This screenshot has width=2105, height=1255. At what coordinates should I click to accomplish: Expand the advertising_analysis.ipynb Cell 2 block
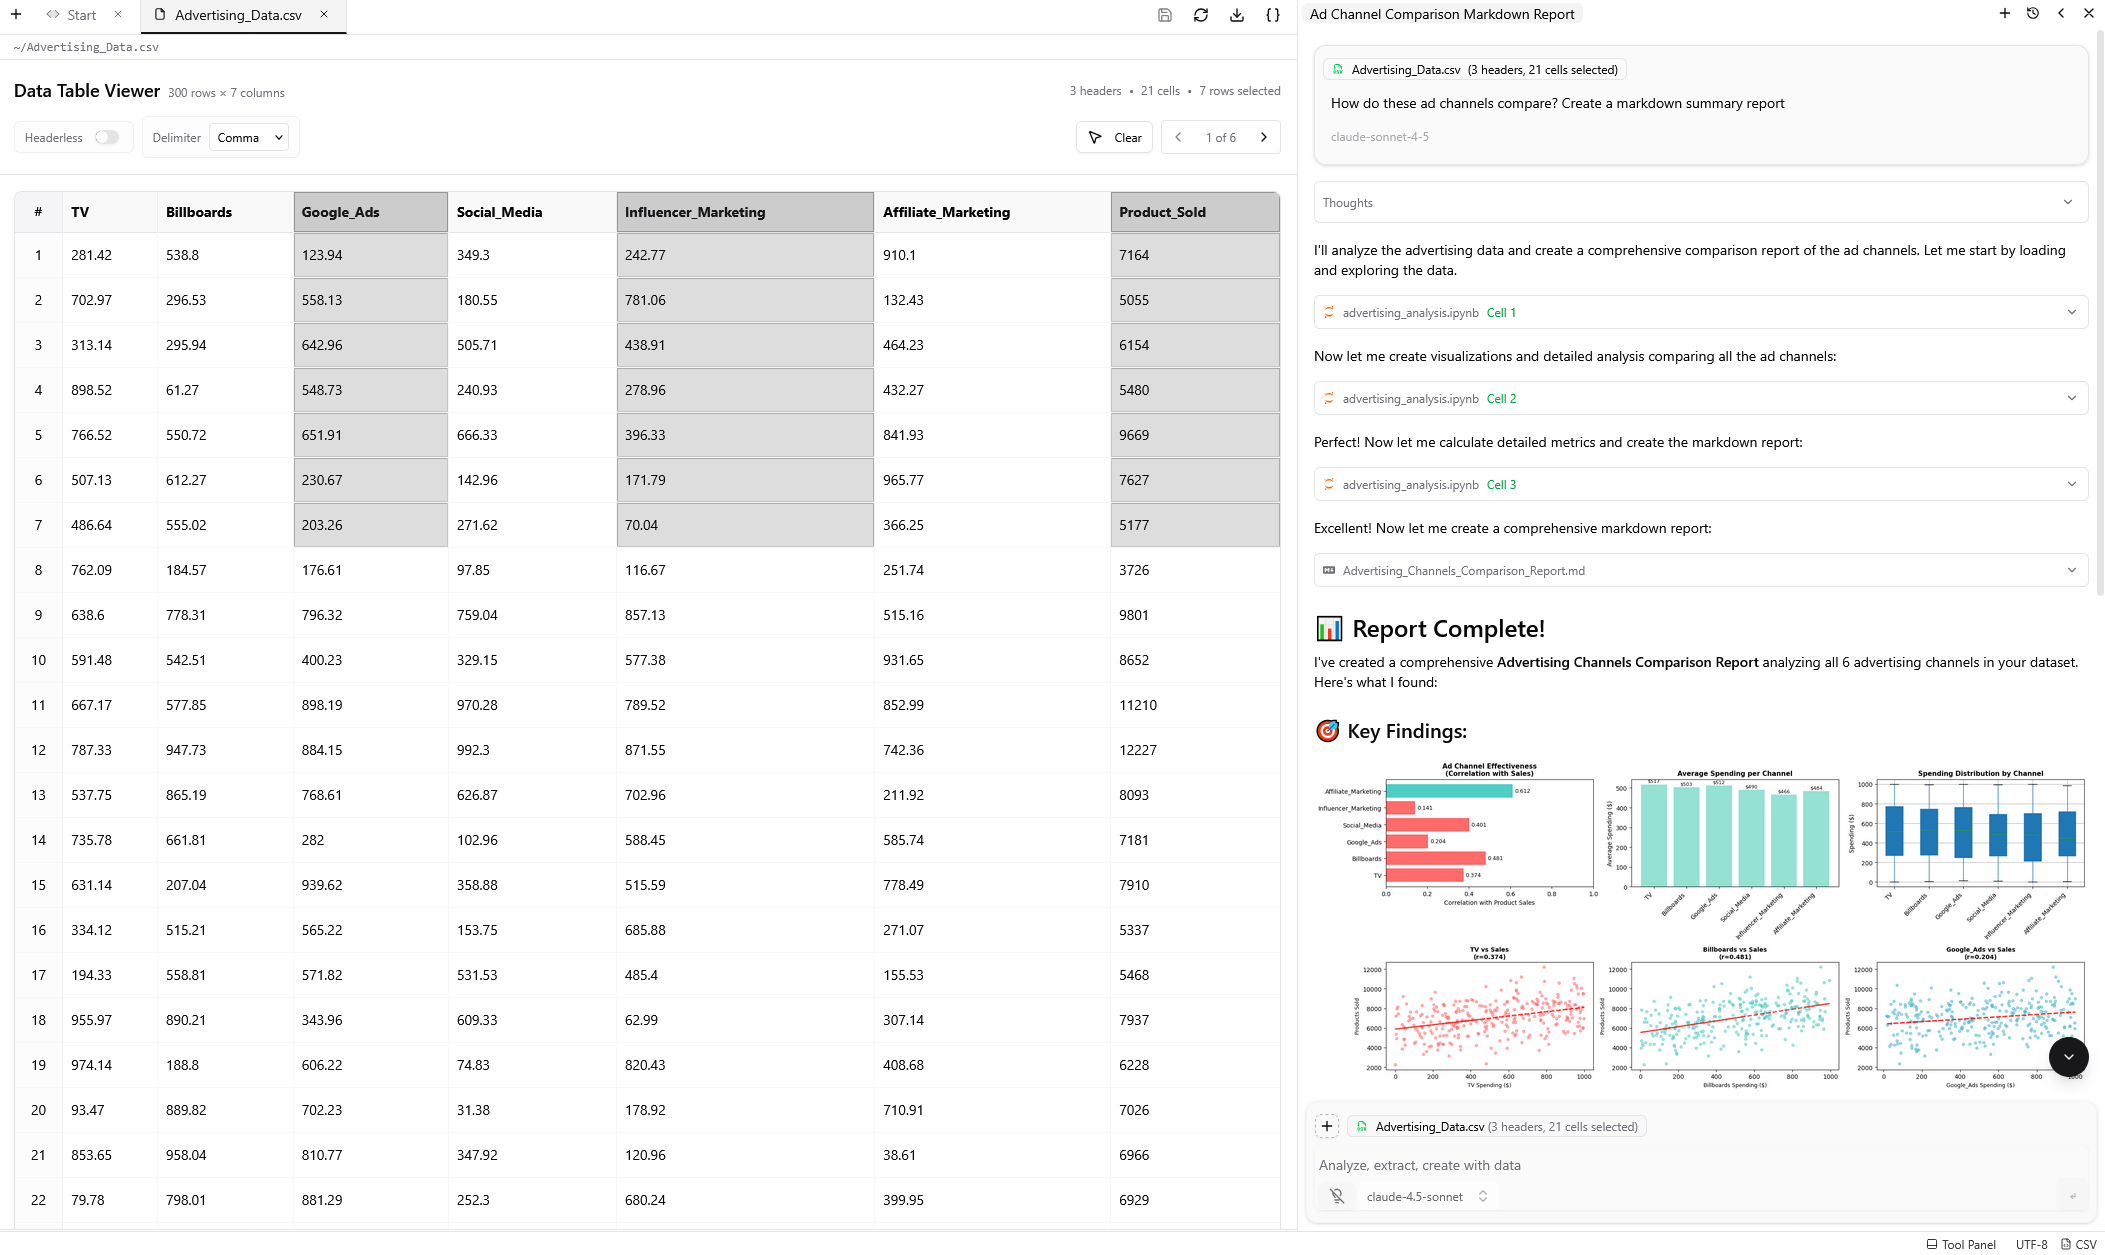point(1700,398)
